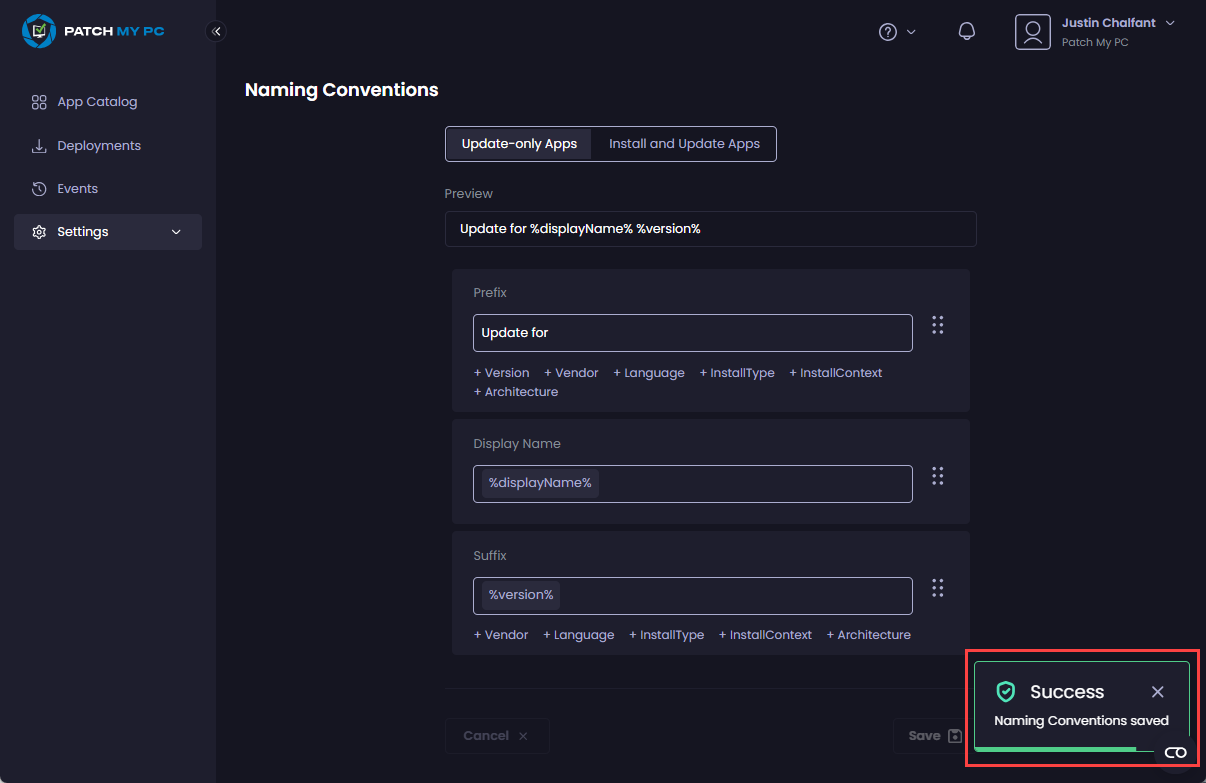Click the help question-mark icon
Screen dimensions: 1206x783
pos(886,31)
